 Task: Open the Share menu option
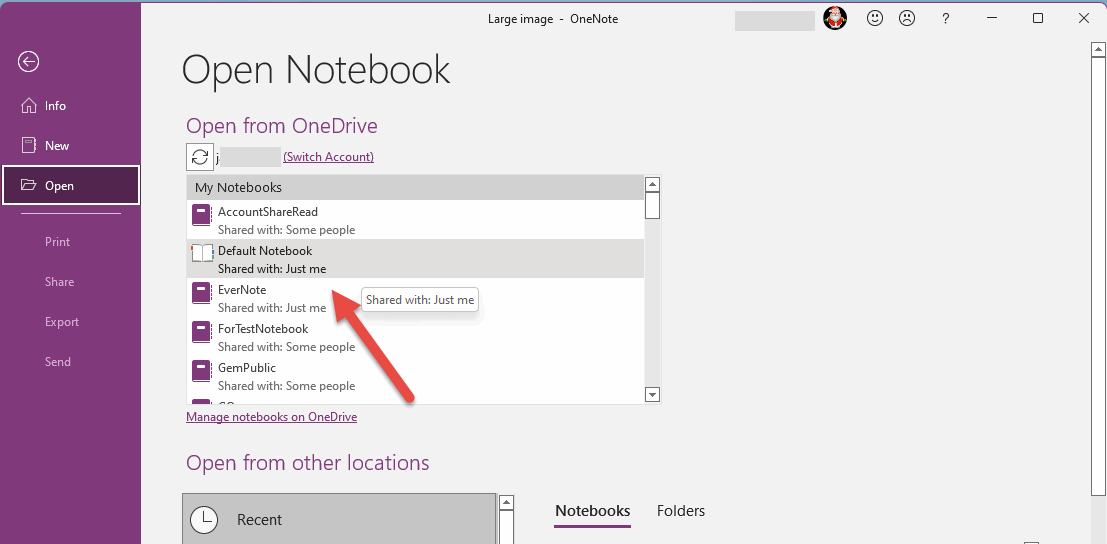click(59, 282)
